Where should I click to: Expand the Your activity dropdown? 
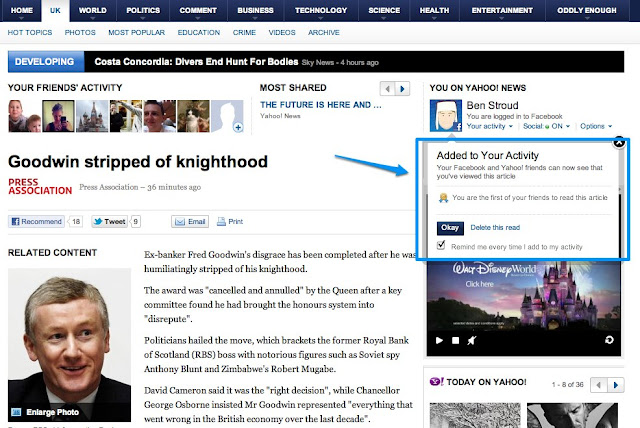pos(489,126)
